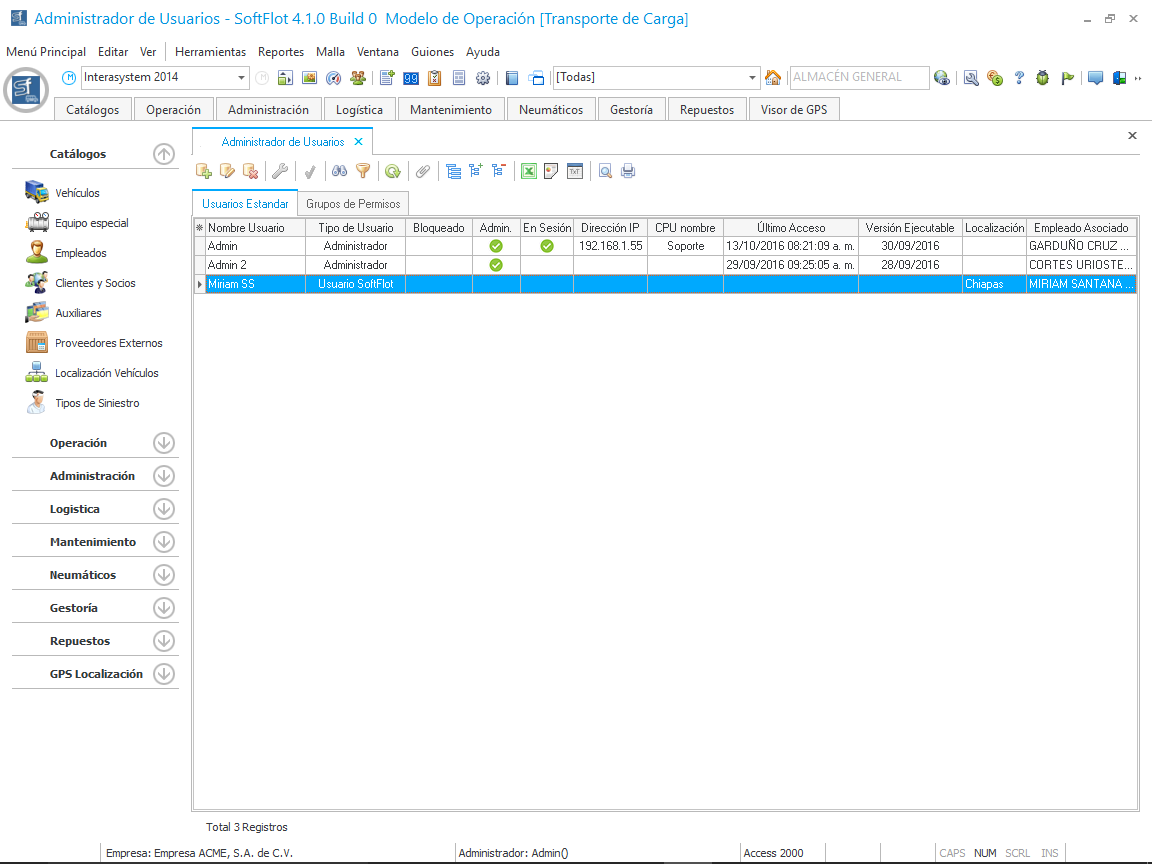Screen dimensions: 1152x864
Task: Export the grid with the Excel icon
Action: pyautogui.click(x=528, y=171)
